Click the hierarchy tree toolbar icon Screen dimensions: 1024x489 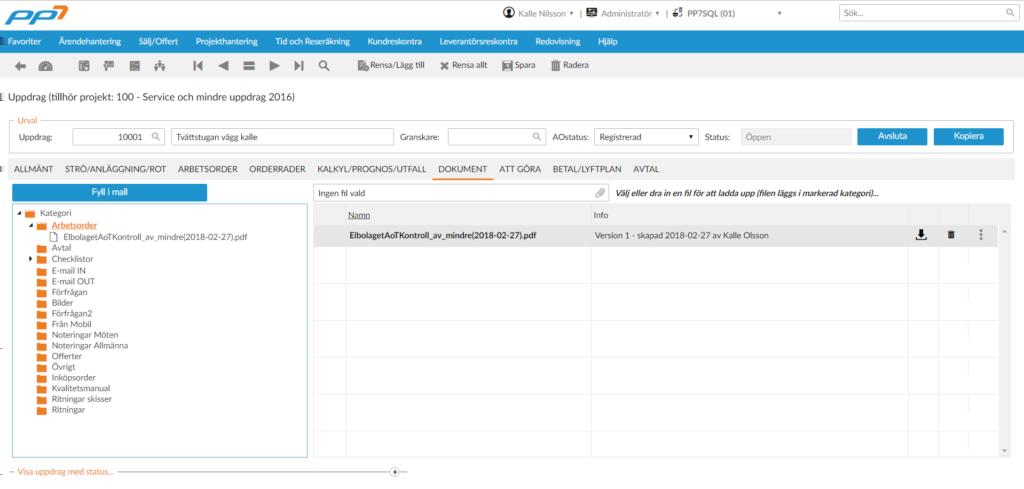point(159,65)
